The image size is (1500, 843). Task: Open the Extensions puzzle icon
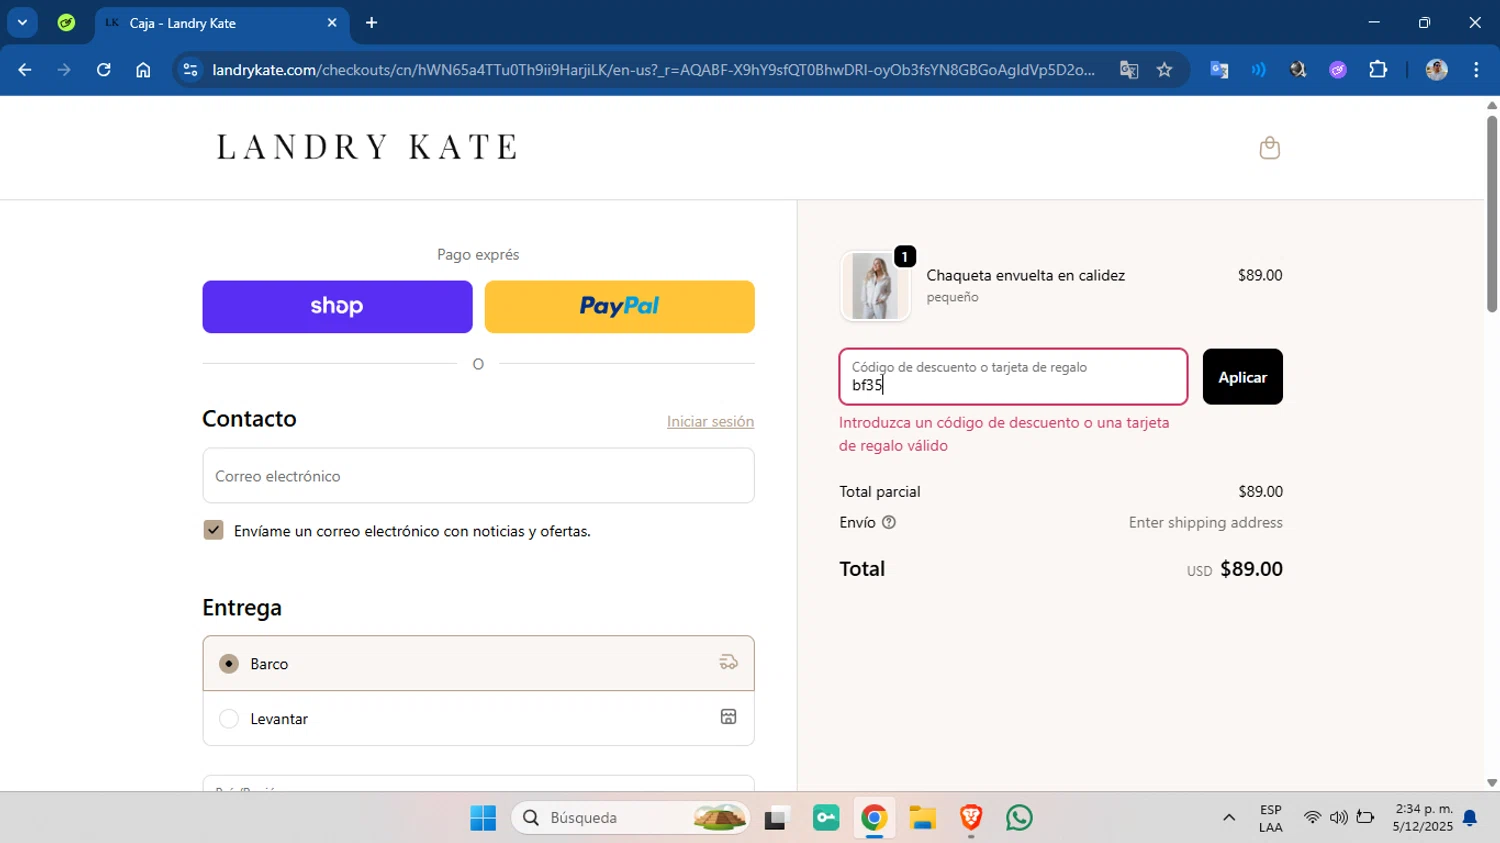click(x=1378, y=70)
